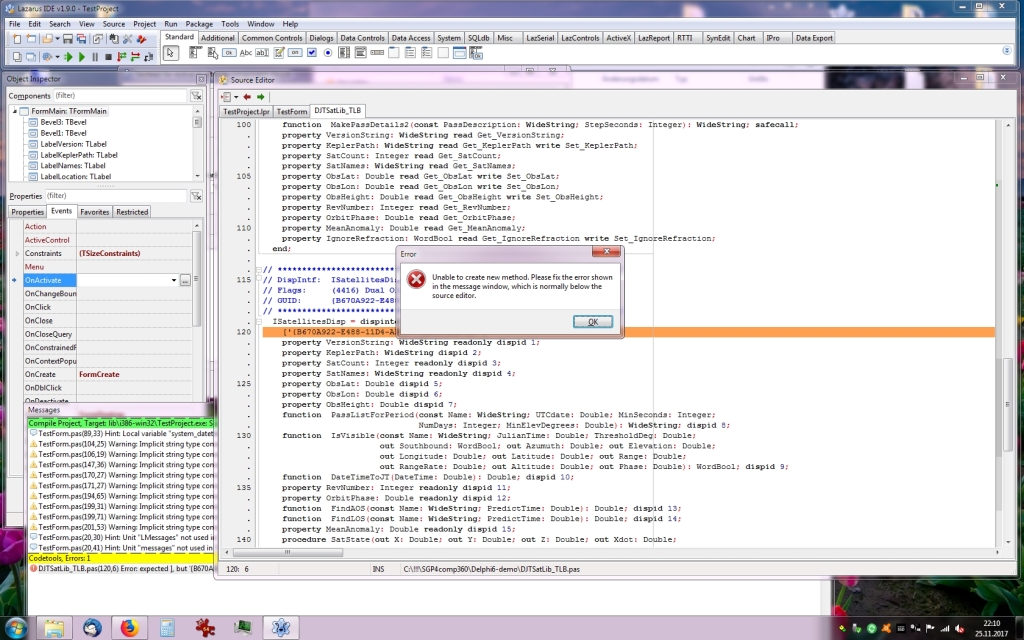Open the OnActivate event dropdown

174,281
